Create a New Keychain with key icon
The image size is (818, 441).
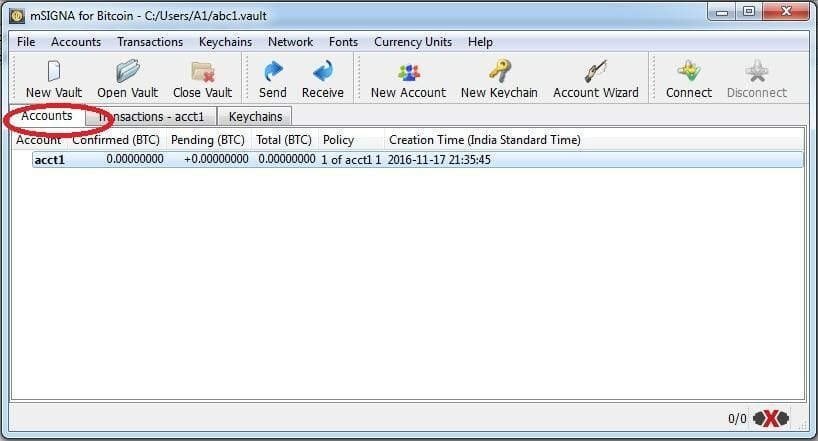(x=499, y=71)
